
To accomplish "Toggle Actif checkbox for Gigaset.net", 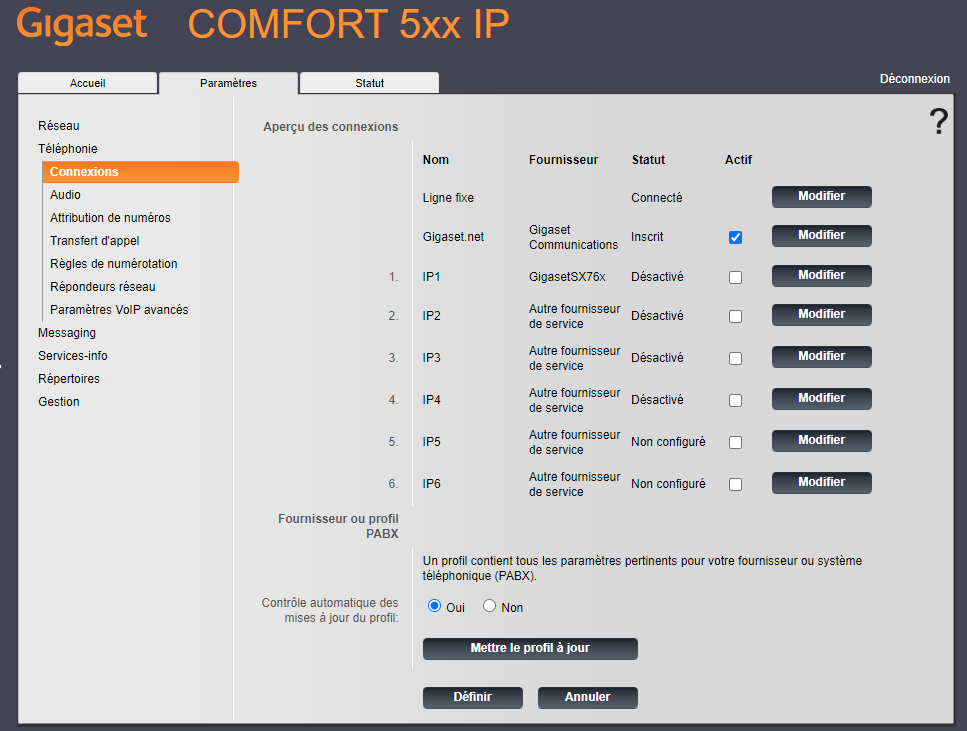I will (x=735, y=237).
